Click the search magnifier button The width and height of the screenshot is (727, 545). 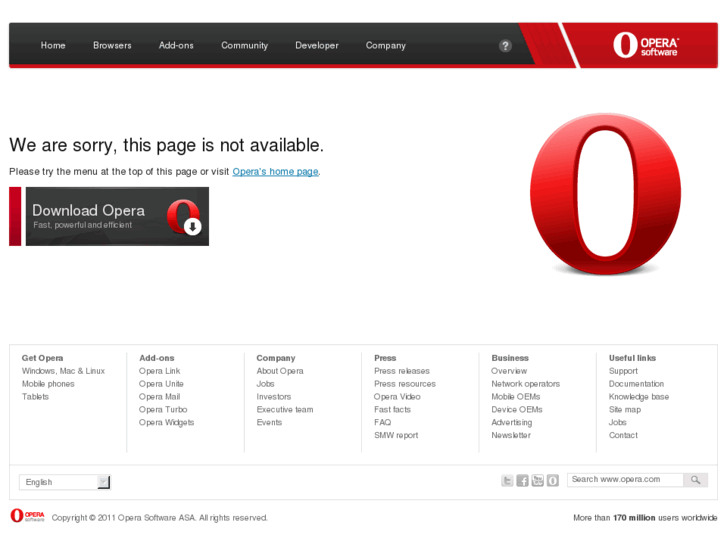[695, 480]
